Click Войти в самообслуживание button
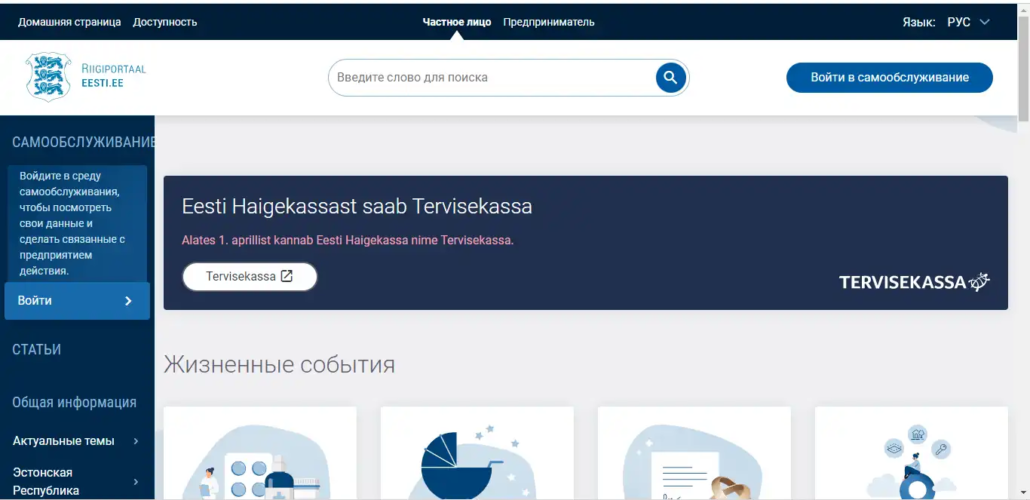The height and width of the screenshot is (500, 1030). point(889,78)
